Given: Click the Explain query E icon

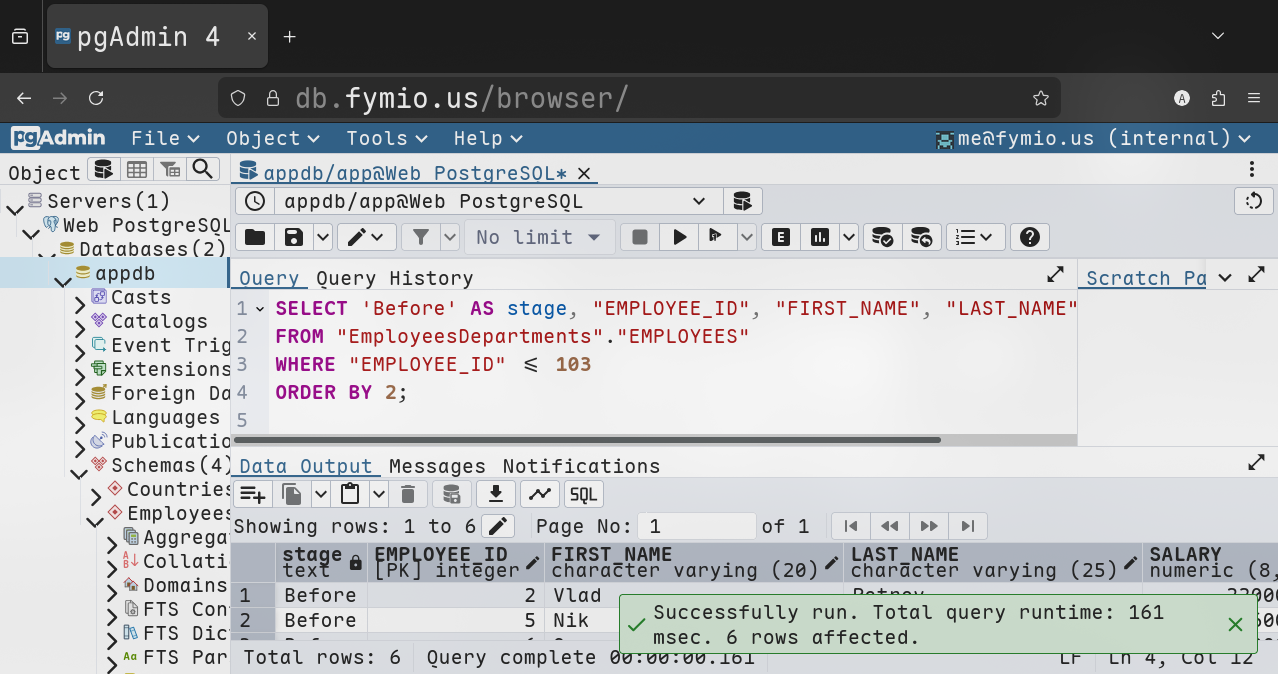Looking at the screenshot, I should [781, 237].
